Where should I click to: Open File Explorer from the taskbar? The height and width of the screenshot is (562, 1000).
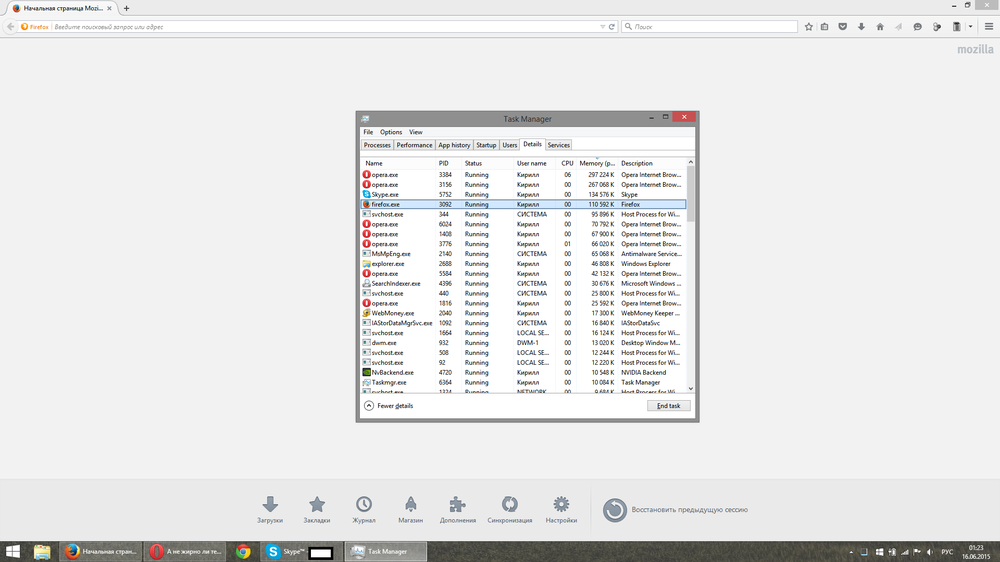point(42,552)
